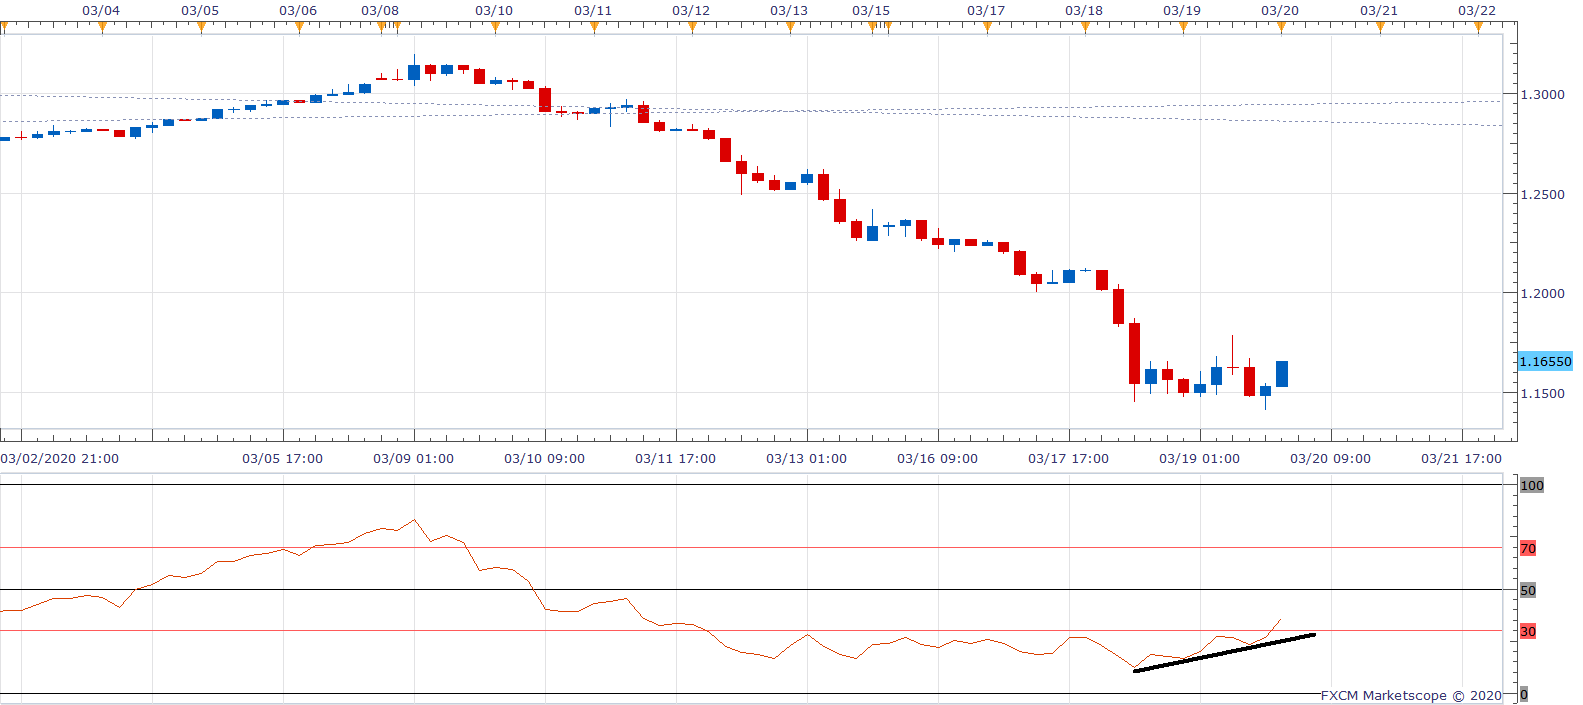1583x705 pixels.
Task: Click the 1.1500 price axis label
Action: tap(1542, 393)
